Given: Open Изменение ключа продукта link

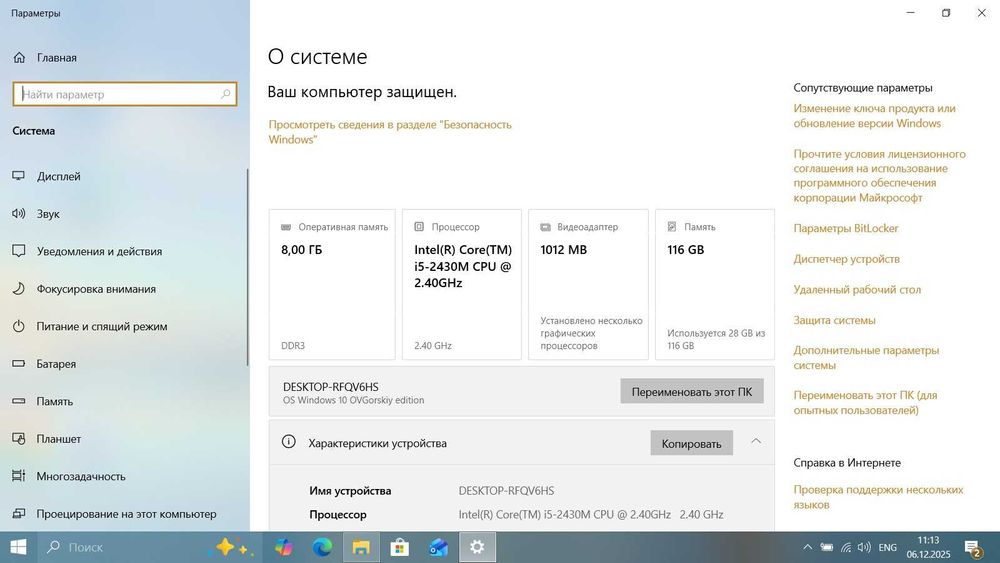Looking at the screenshot, I should pyautogui.click(x=874, y=116).
